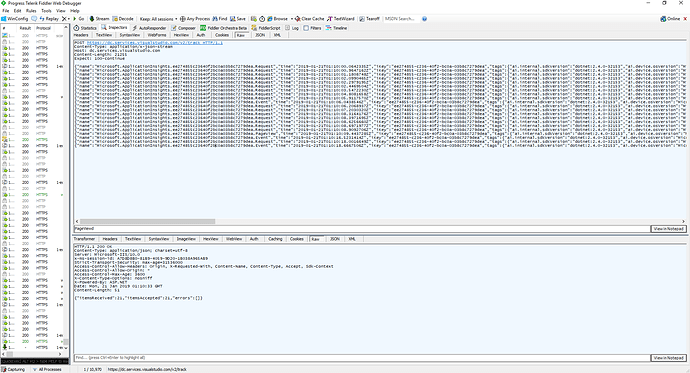Open the Rules menu

[x=31, y=11]
